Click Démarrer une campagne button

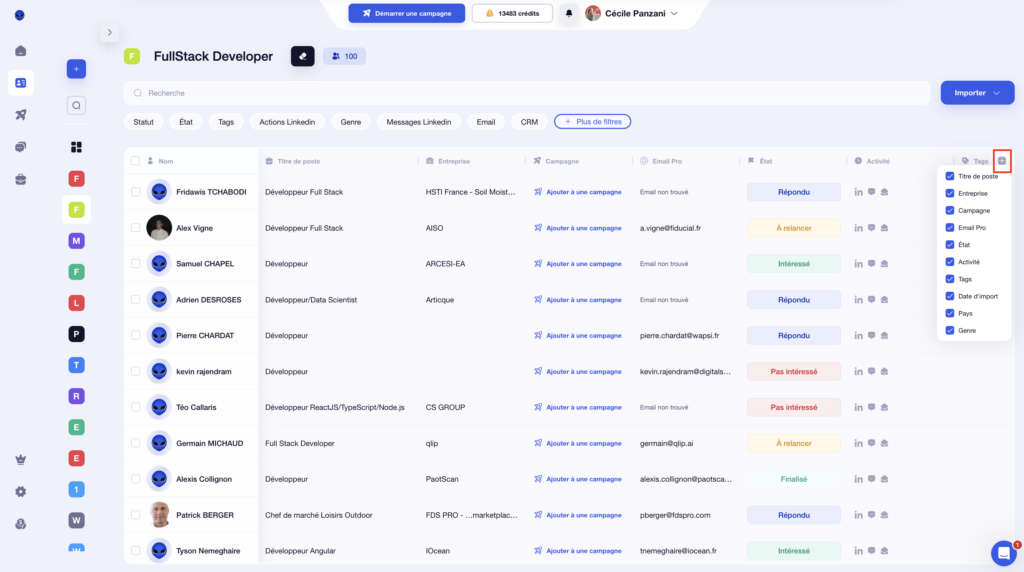pos(406,13)
